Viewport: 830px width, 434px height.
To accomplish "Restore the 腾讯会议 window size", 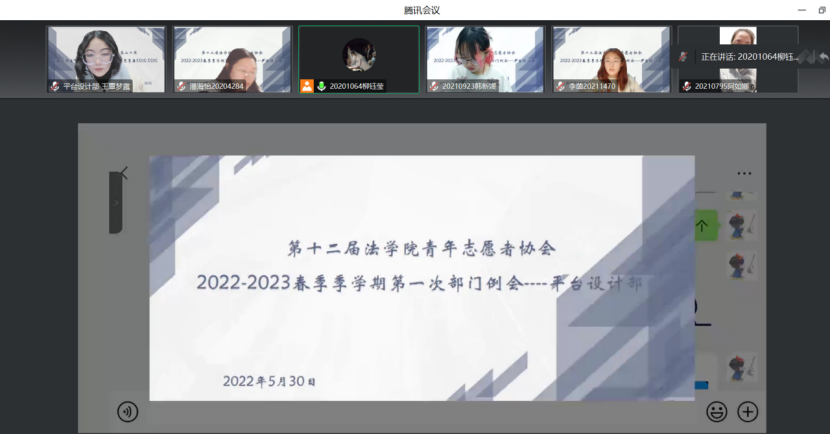I will click(x=821, y=10).
